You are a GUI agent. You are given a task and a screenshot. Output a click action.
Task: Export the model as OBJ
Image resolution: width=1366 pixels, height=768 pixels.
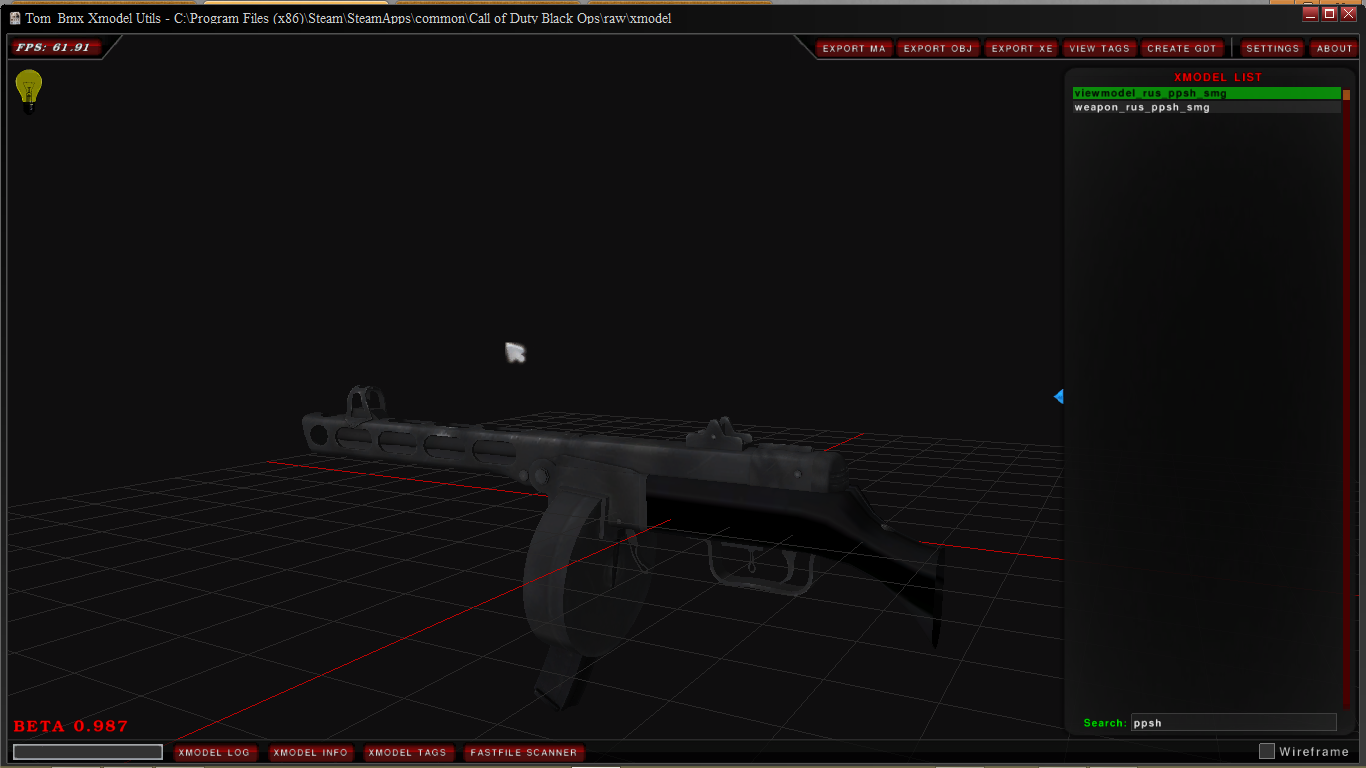pyautogui.click(x=938, y=48)
